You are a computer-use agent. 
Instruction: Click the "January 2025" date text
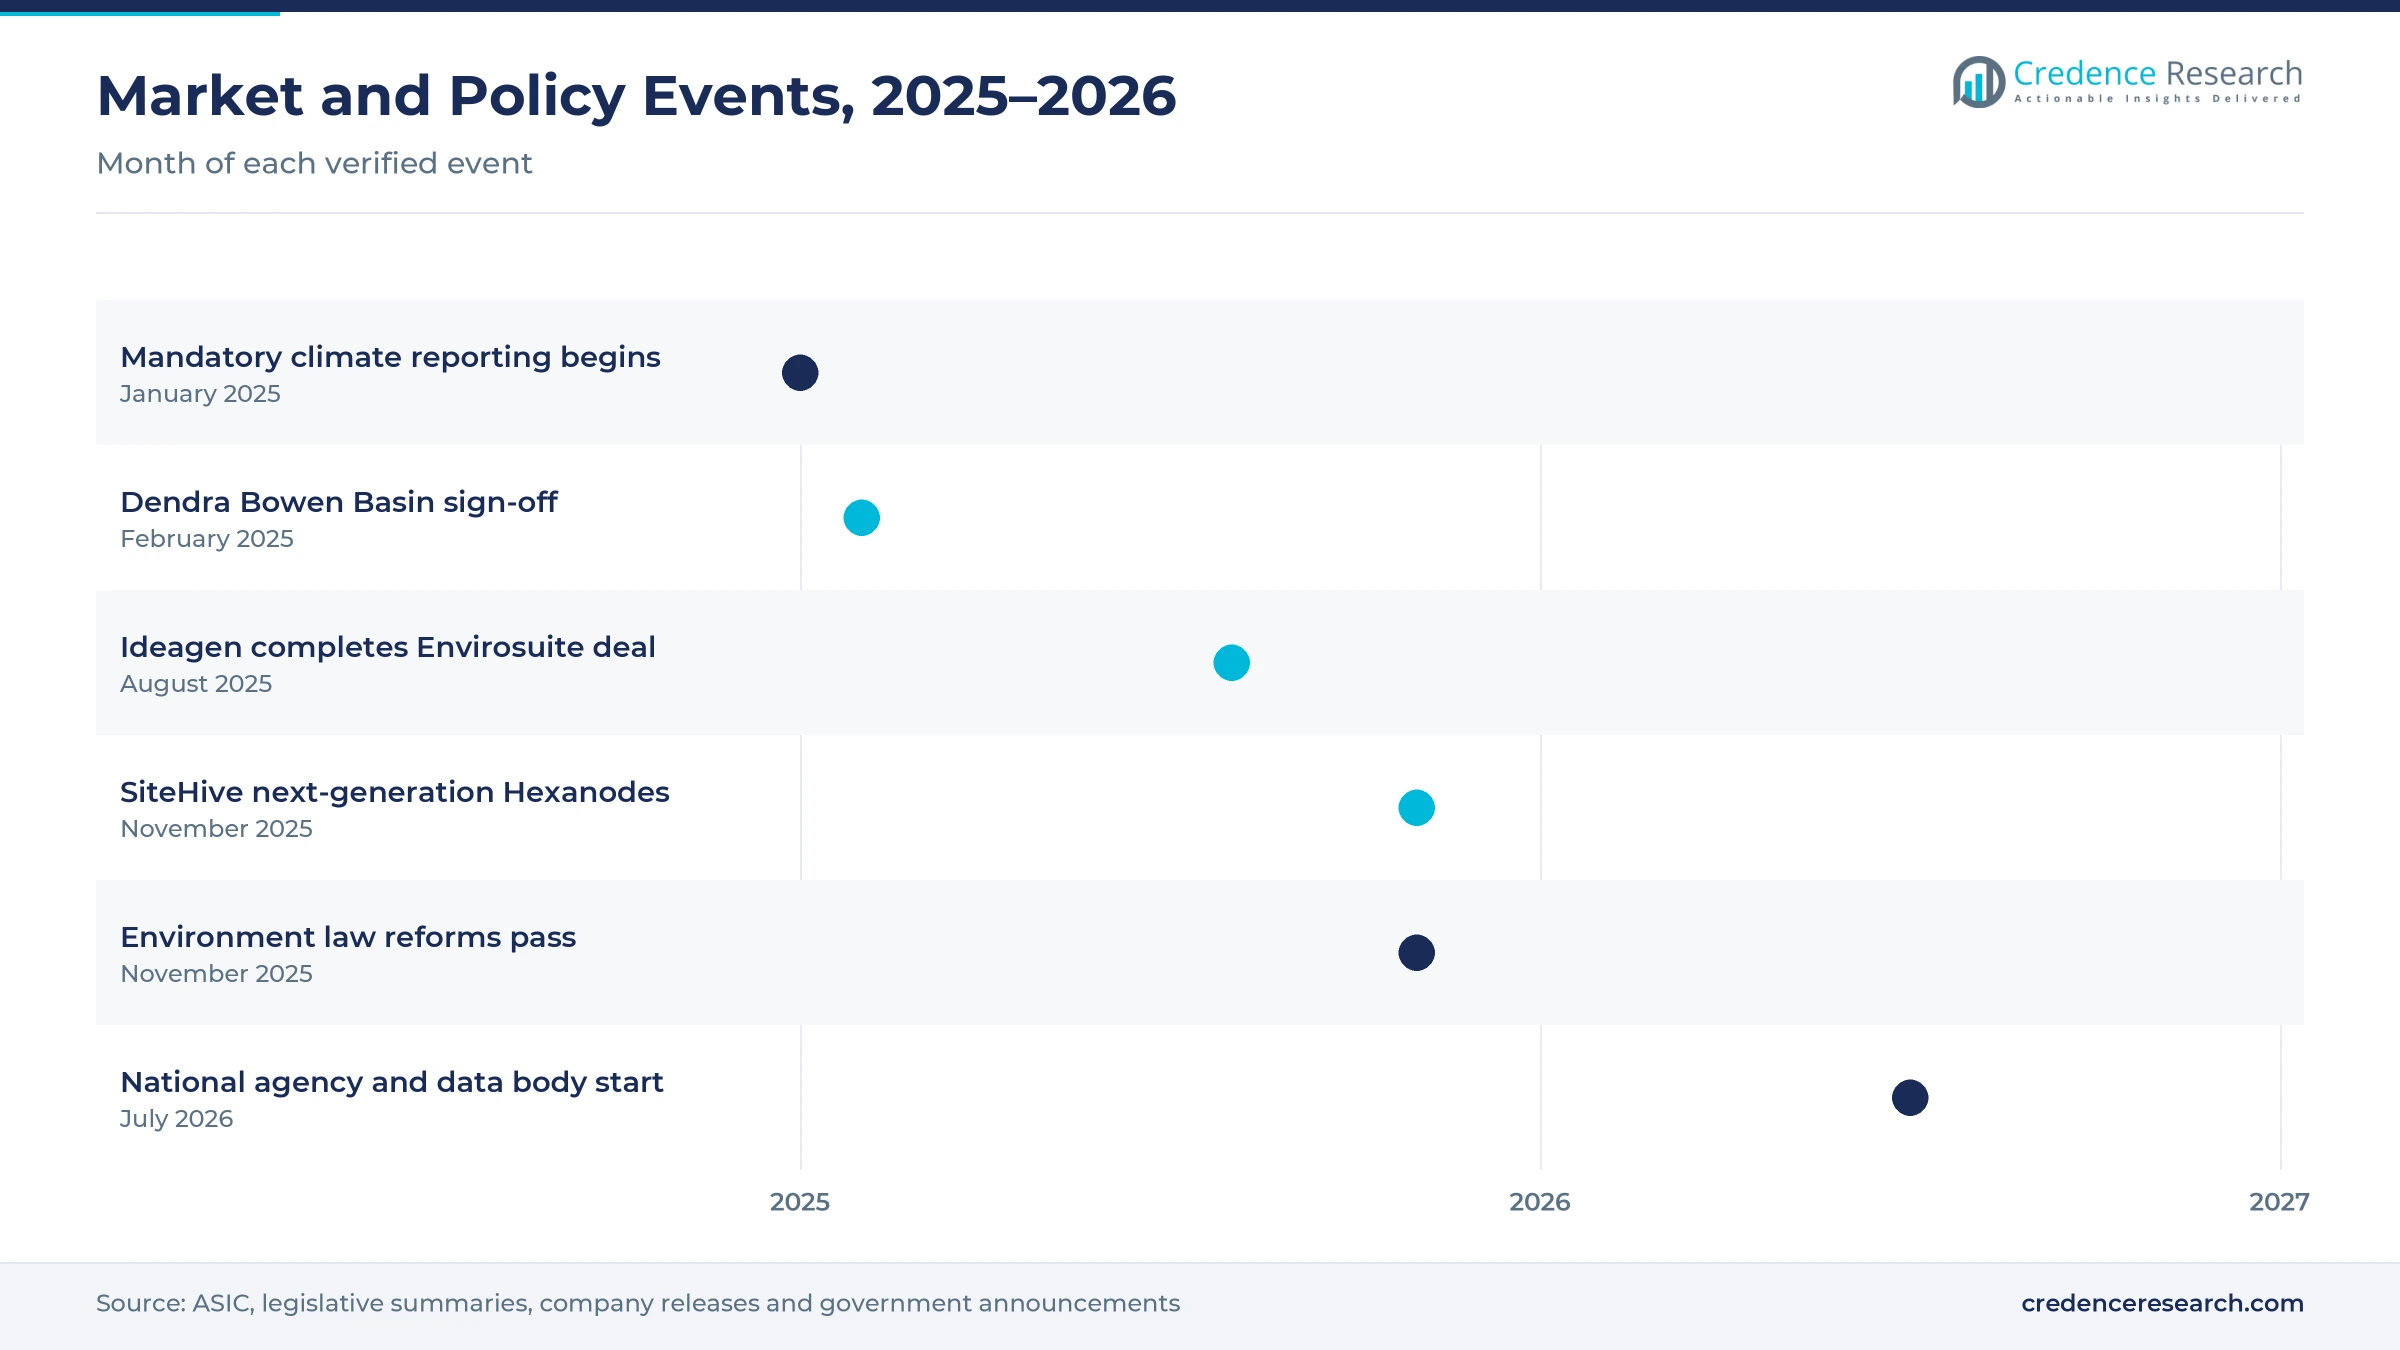[x=200, y=394]
